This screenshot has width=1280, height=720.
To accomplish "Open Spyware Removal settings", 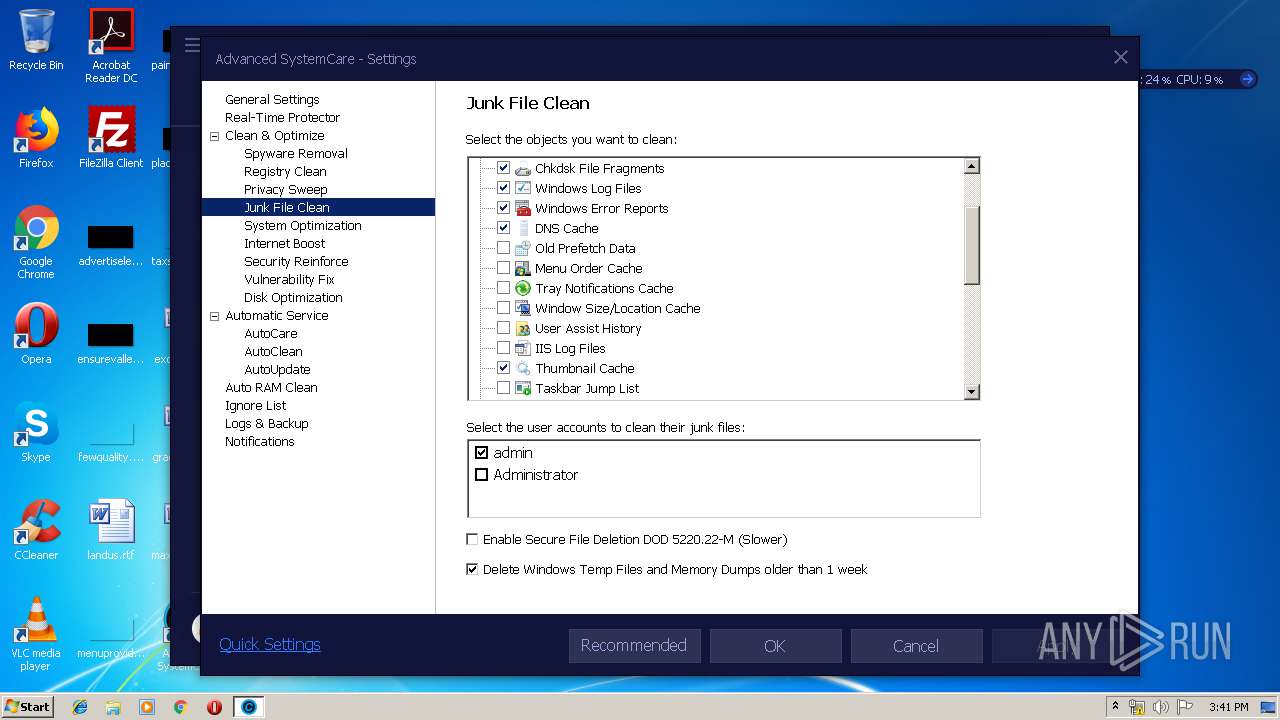I will point(296,154).
